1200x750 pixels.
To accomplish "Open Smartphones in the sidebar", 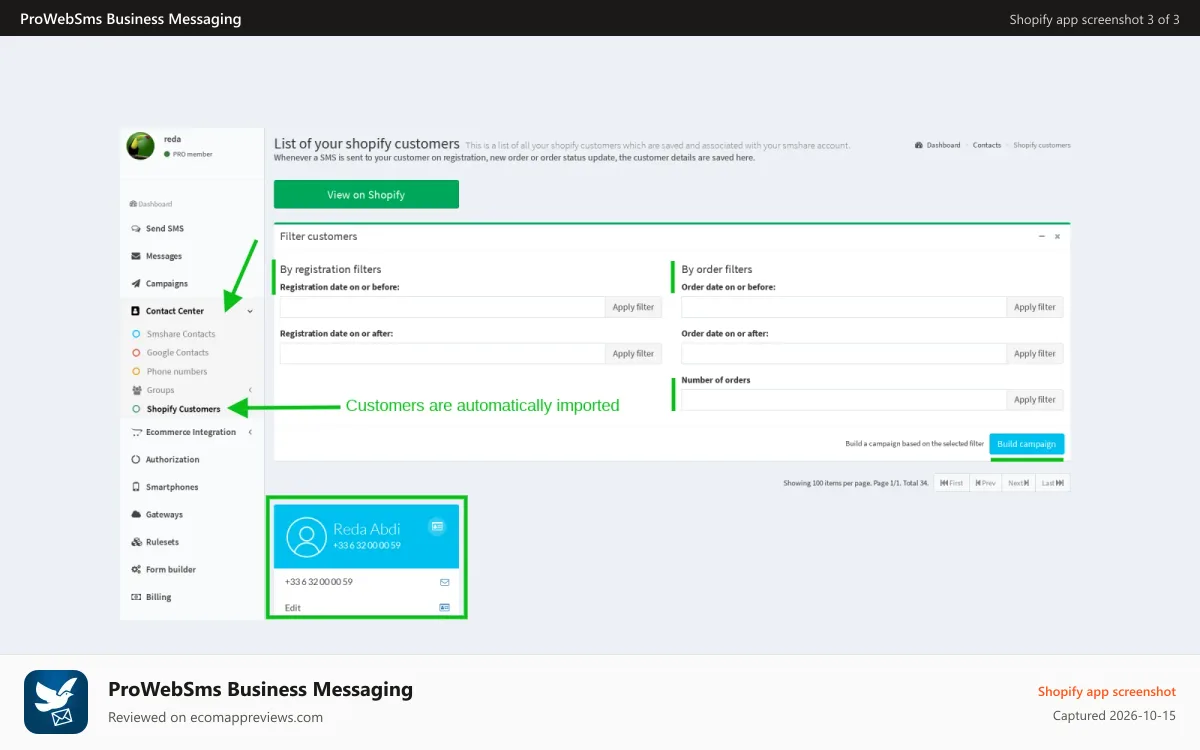I will [172, 487].
